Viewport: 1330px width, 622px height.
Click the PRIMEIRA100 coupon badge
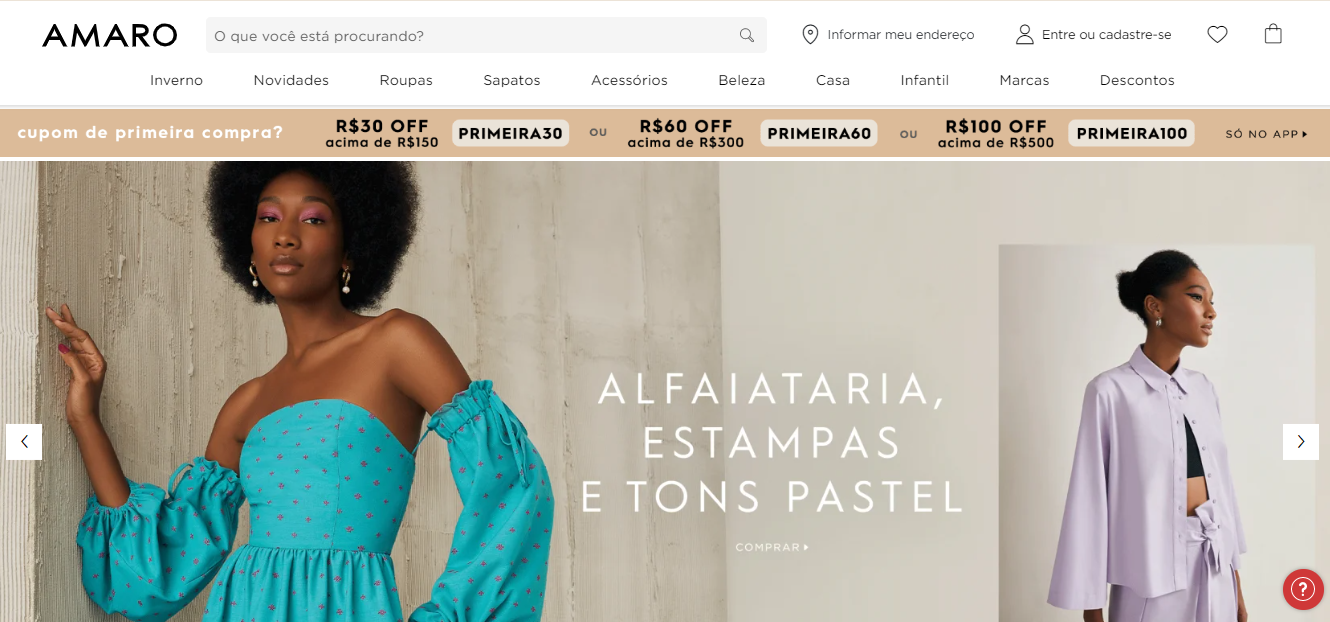point(1131,133)
